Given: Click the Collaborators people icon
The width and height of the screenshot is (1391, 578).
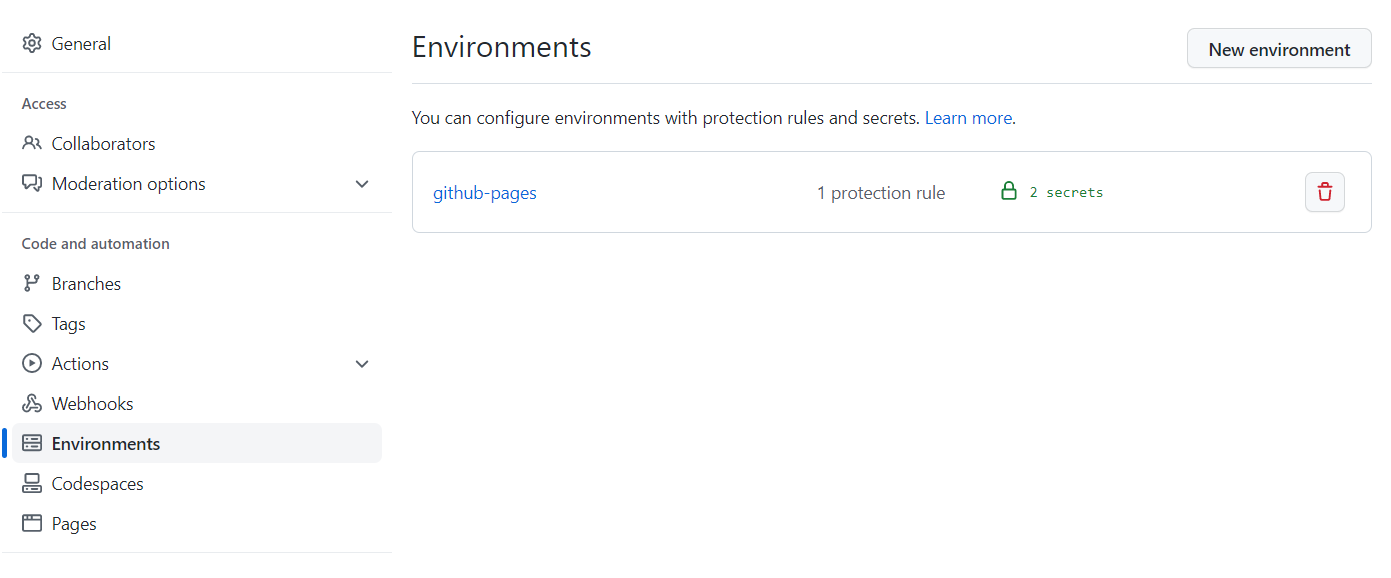Looking at the screenshot, I should 32,144.
